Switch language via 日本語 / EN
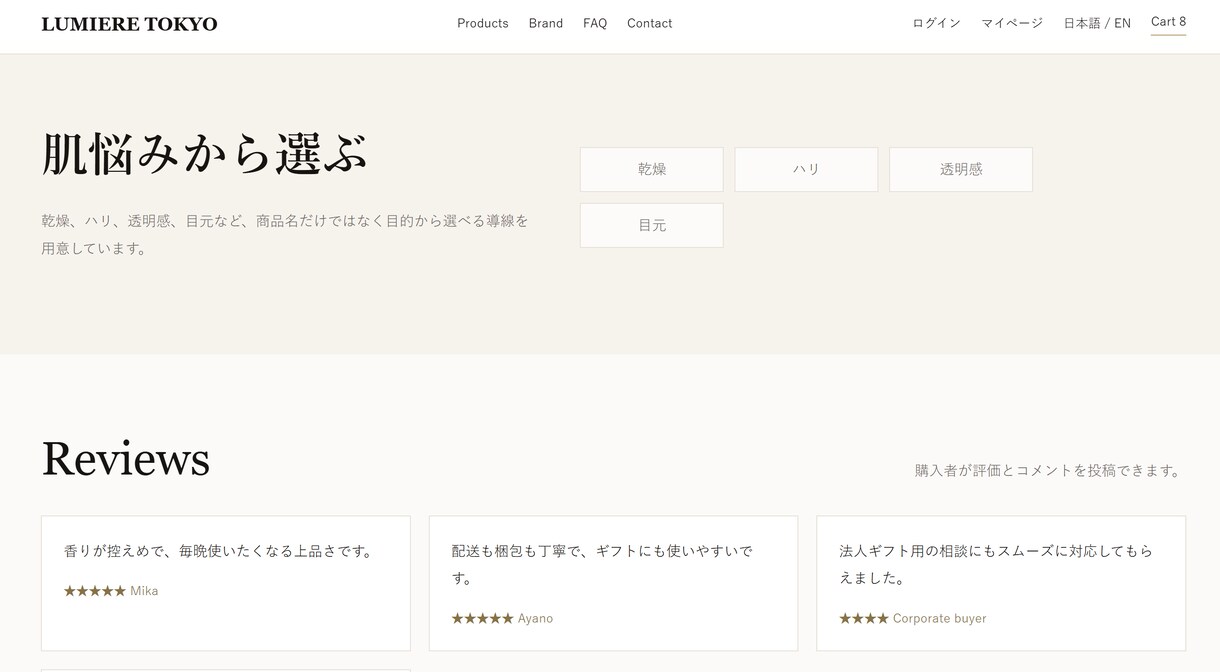This screenshot has width=1220, height=672. coord(1097,23)
